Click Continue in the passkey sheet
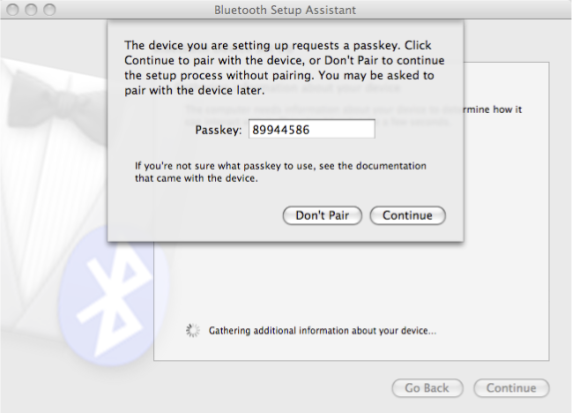The image size is (572, 413). click(x=407, y=215)
